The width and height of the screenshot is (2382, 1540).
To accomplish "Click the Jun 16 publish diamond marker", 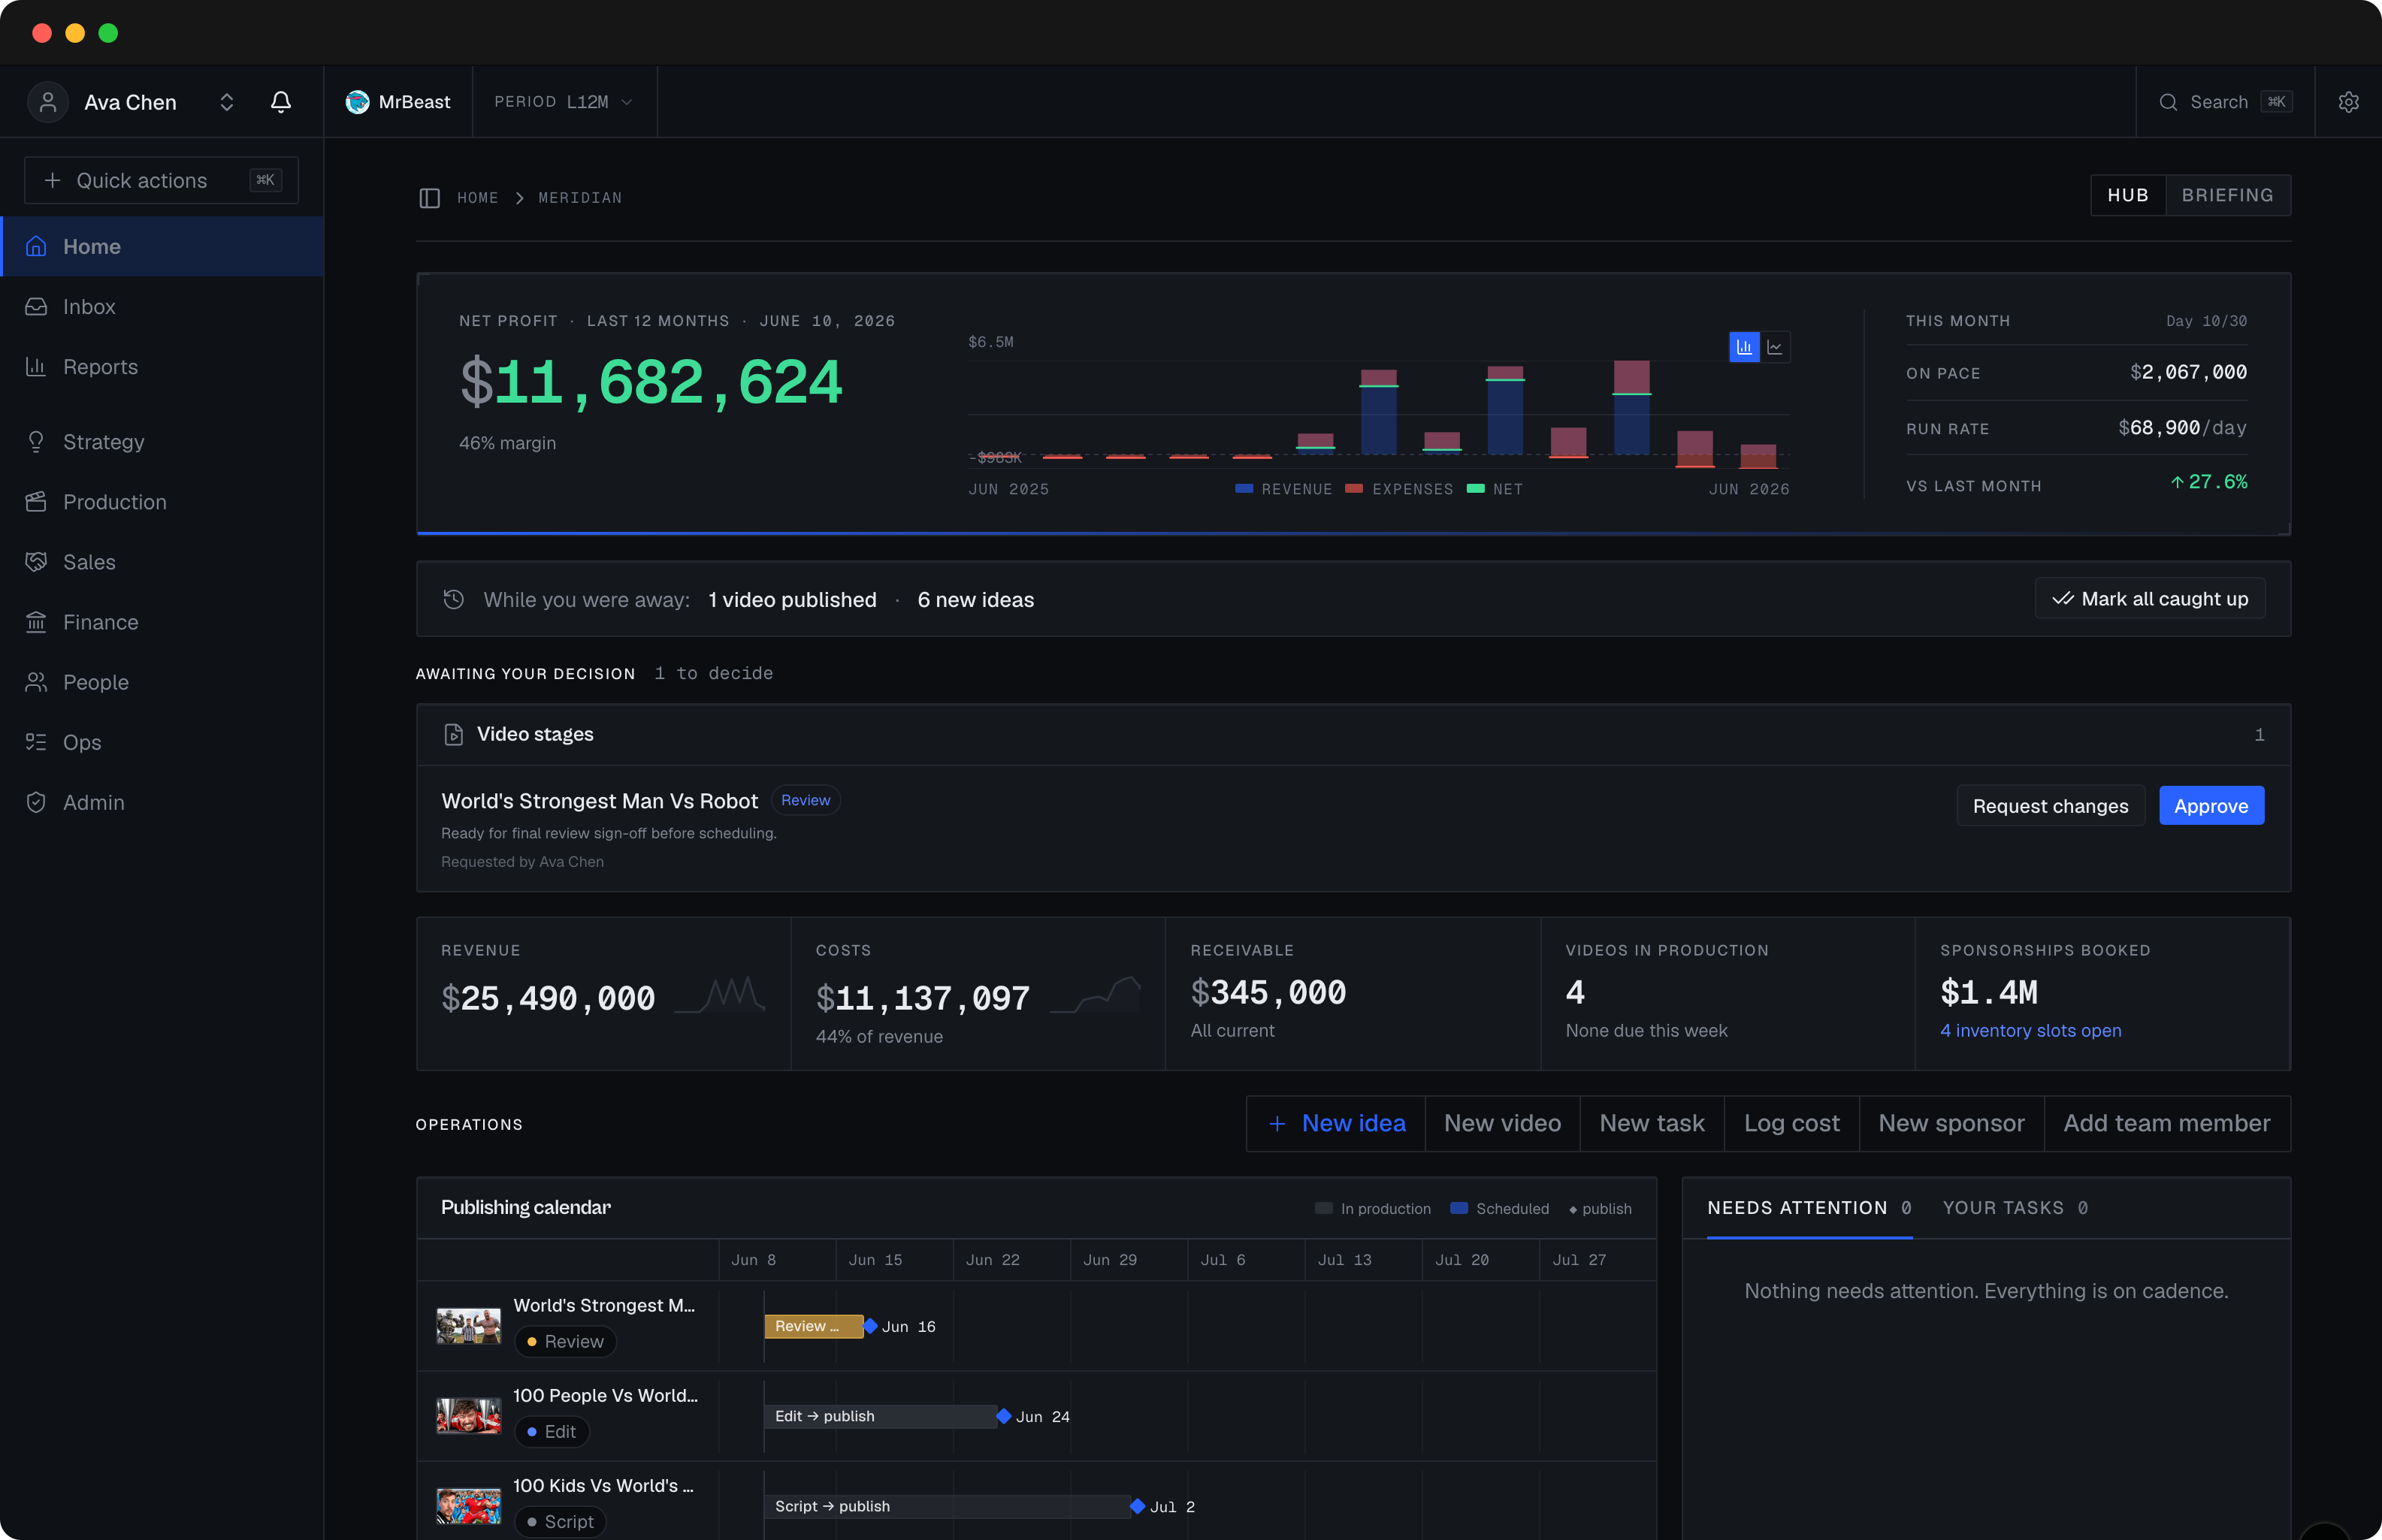I will (x=870, y=1326).
